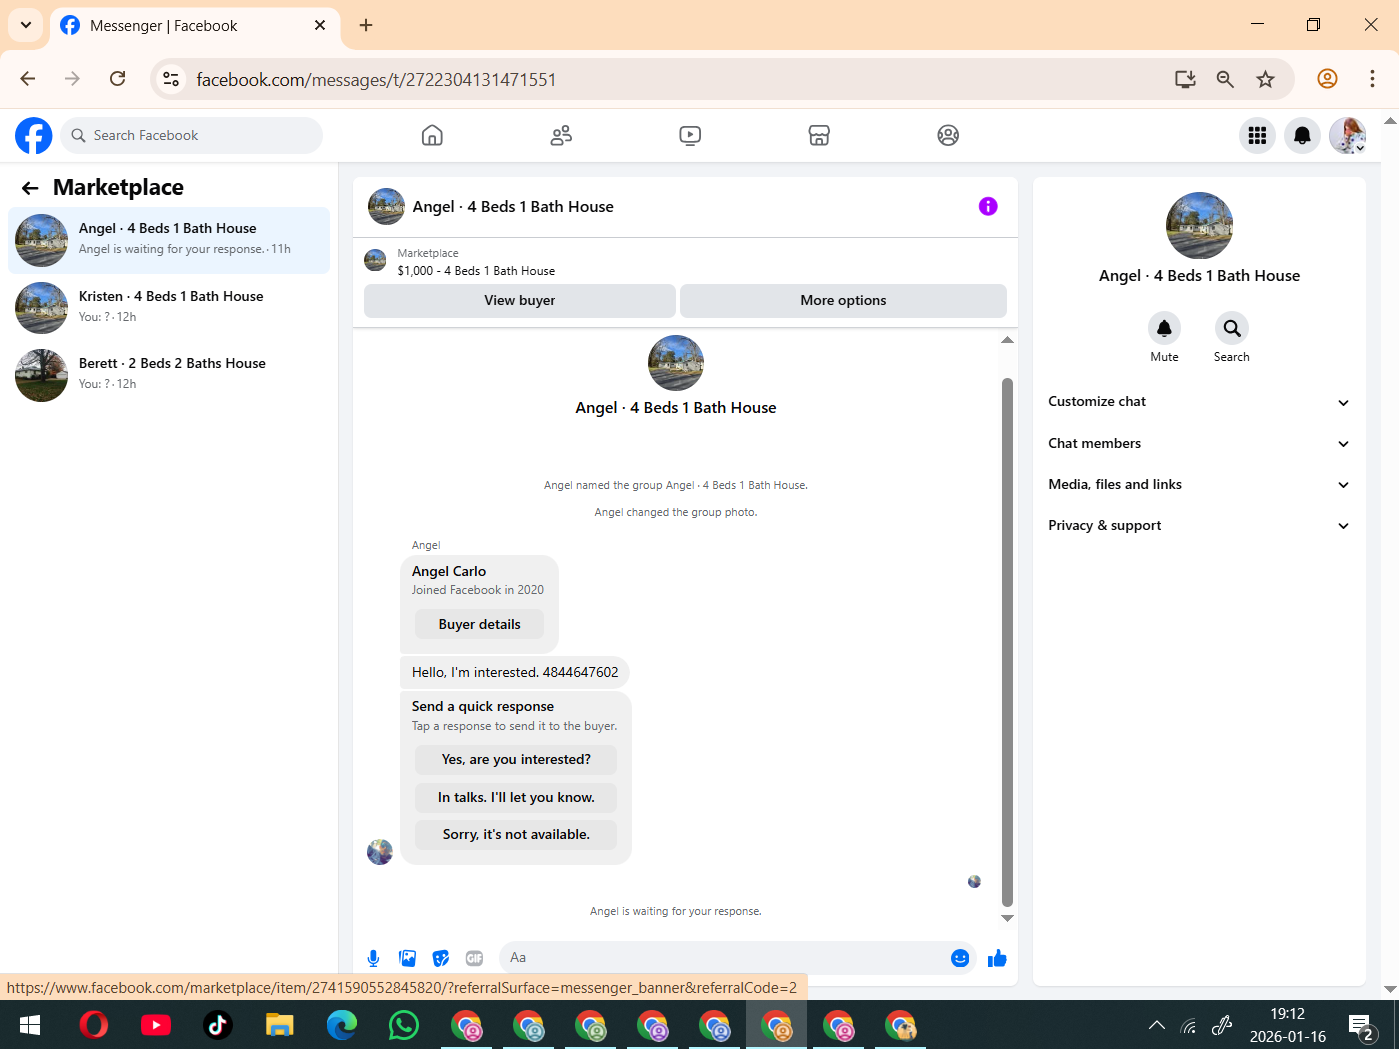The width and height of the screenshot is (1399, 1049).
Task: Switch to Messenger | Facebook tab
Action: [x=195, y=26]
